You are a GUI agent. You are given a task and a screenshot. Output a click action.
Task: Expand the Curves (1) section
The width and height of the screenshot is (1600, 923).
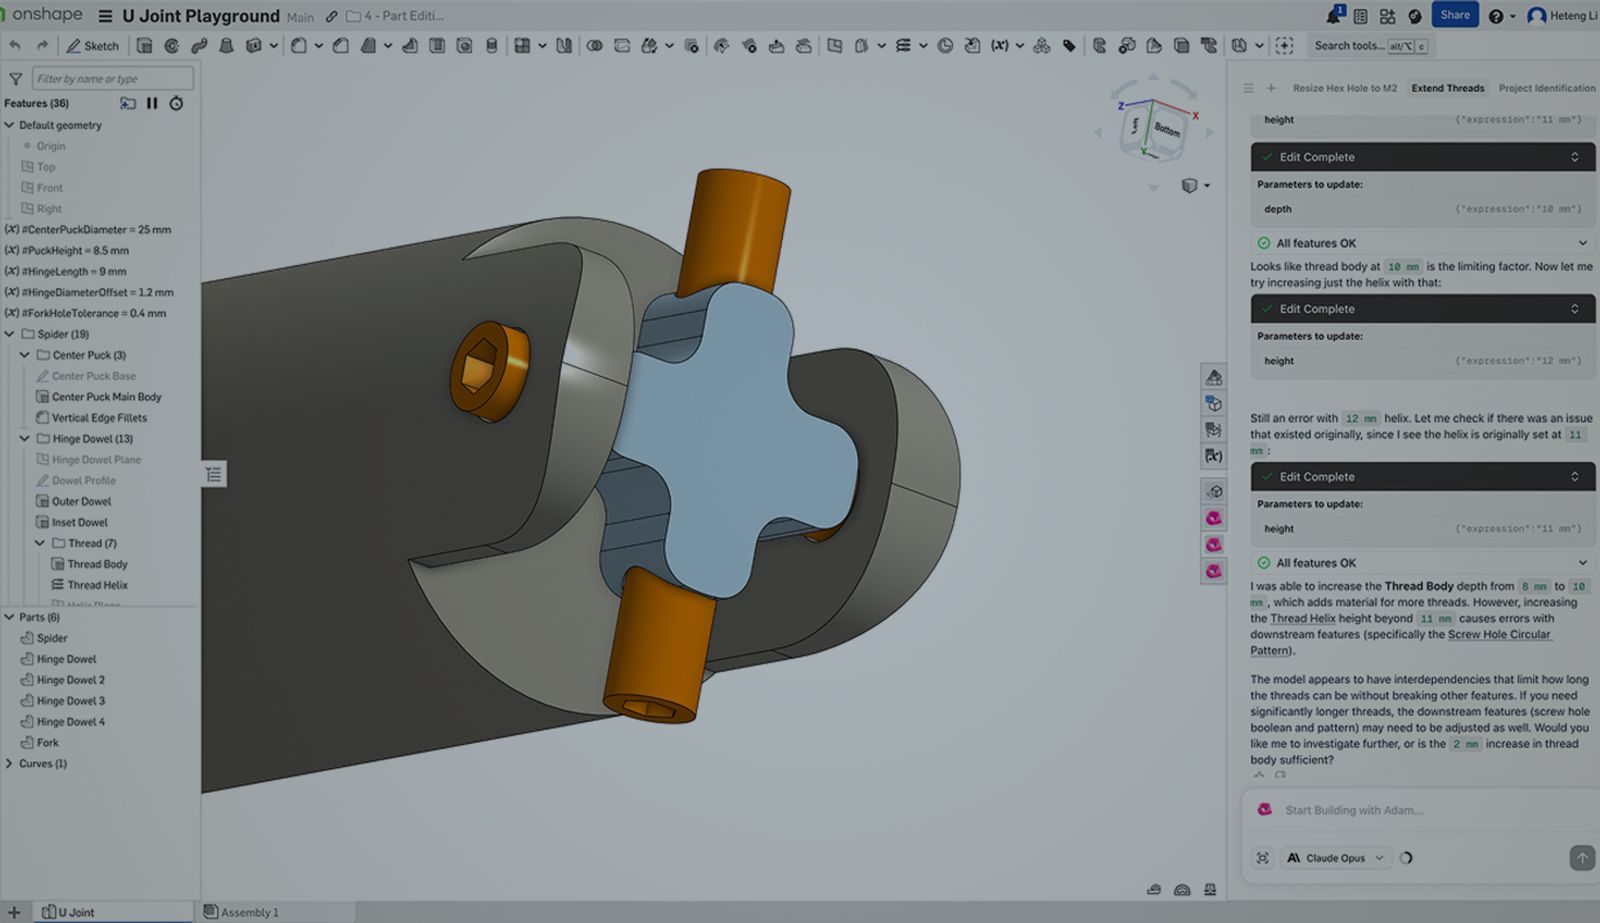click(x=8, y=763)
